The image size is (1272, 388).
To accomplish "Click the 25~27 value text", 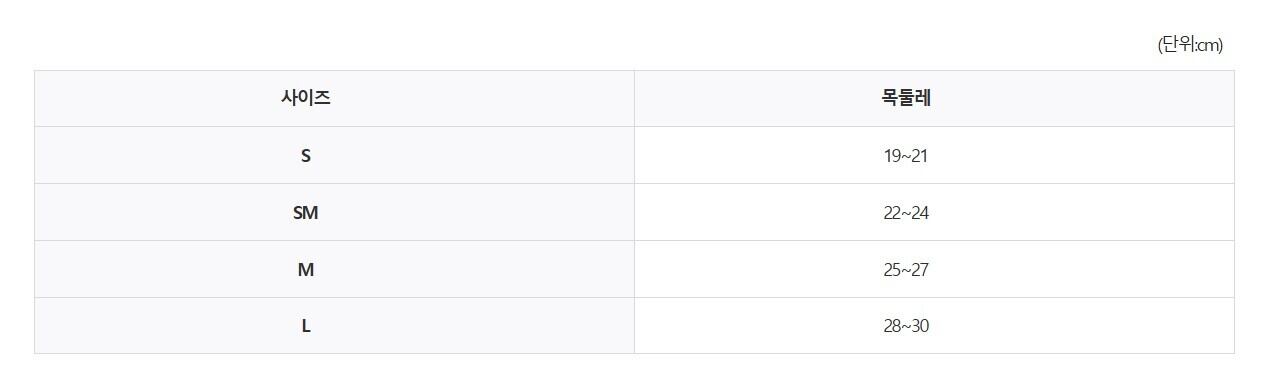I will (x=907, y=270).
